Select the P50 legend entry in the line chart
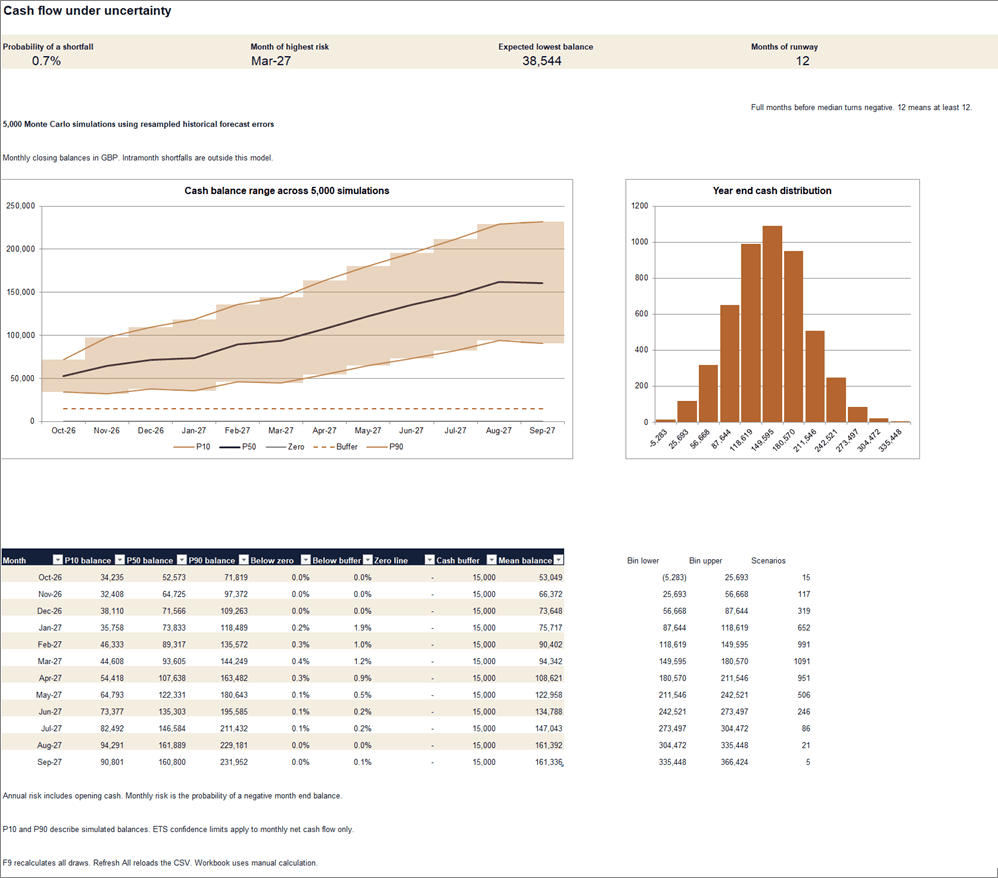 (238, 447)
